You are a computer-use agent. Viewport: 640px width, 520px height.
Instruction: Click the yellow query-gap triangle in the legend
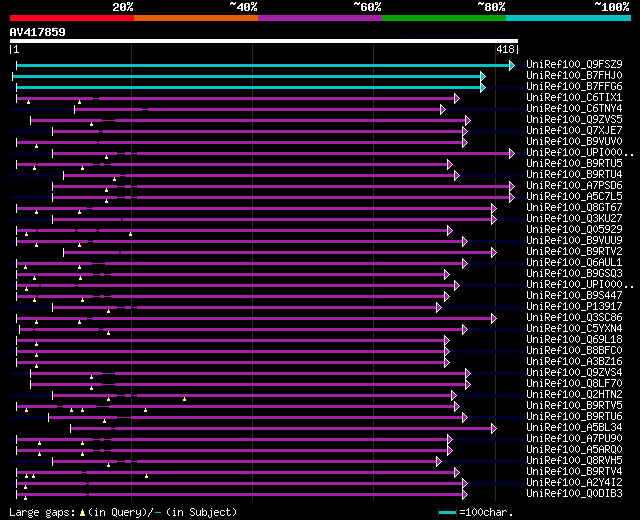[x=82, y=513]
